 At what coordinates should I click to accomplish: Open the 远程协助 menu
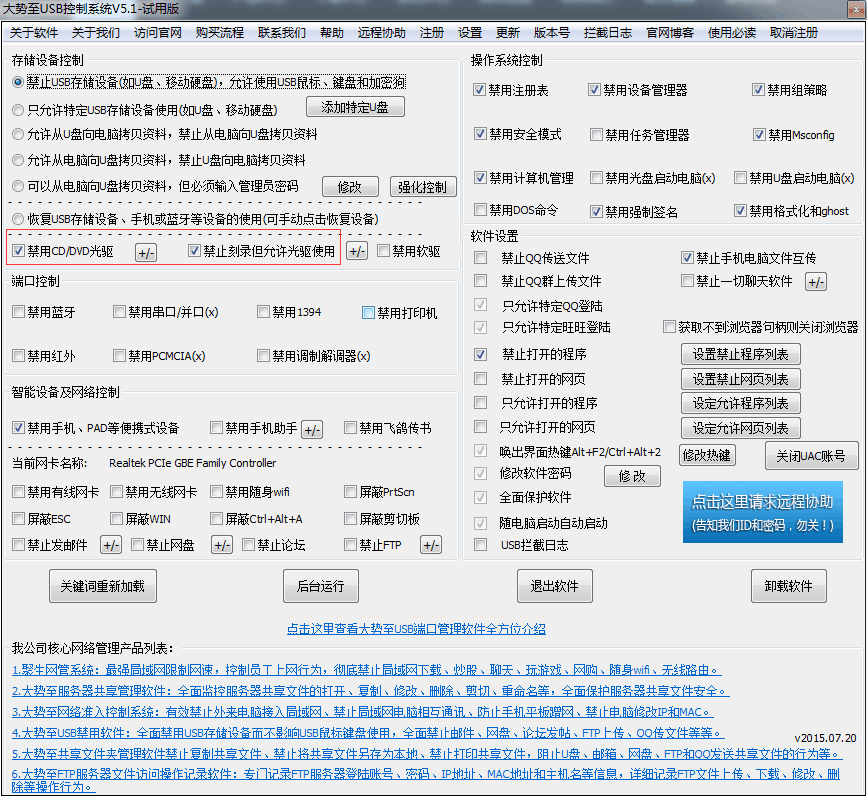381,31
